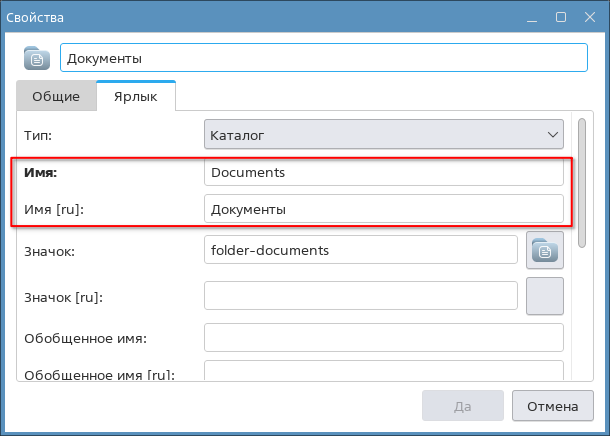The height and width of the screenshot is (436, 610).
Task: Focus the Имя field containing Documents
Action: point(383,172)
